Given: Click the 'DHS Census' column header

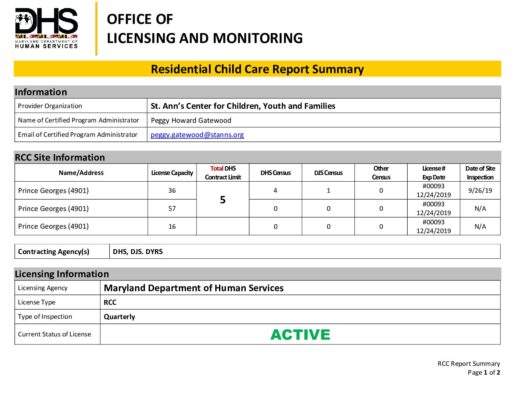Looking at the screenshot, I should point(275,173).
